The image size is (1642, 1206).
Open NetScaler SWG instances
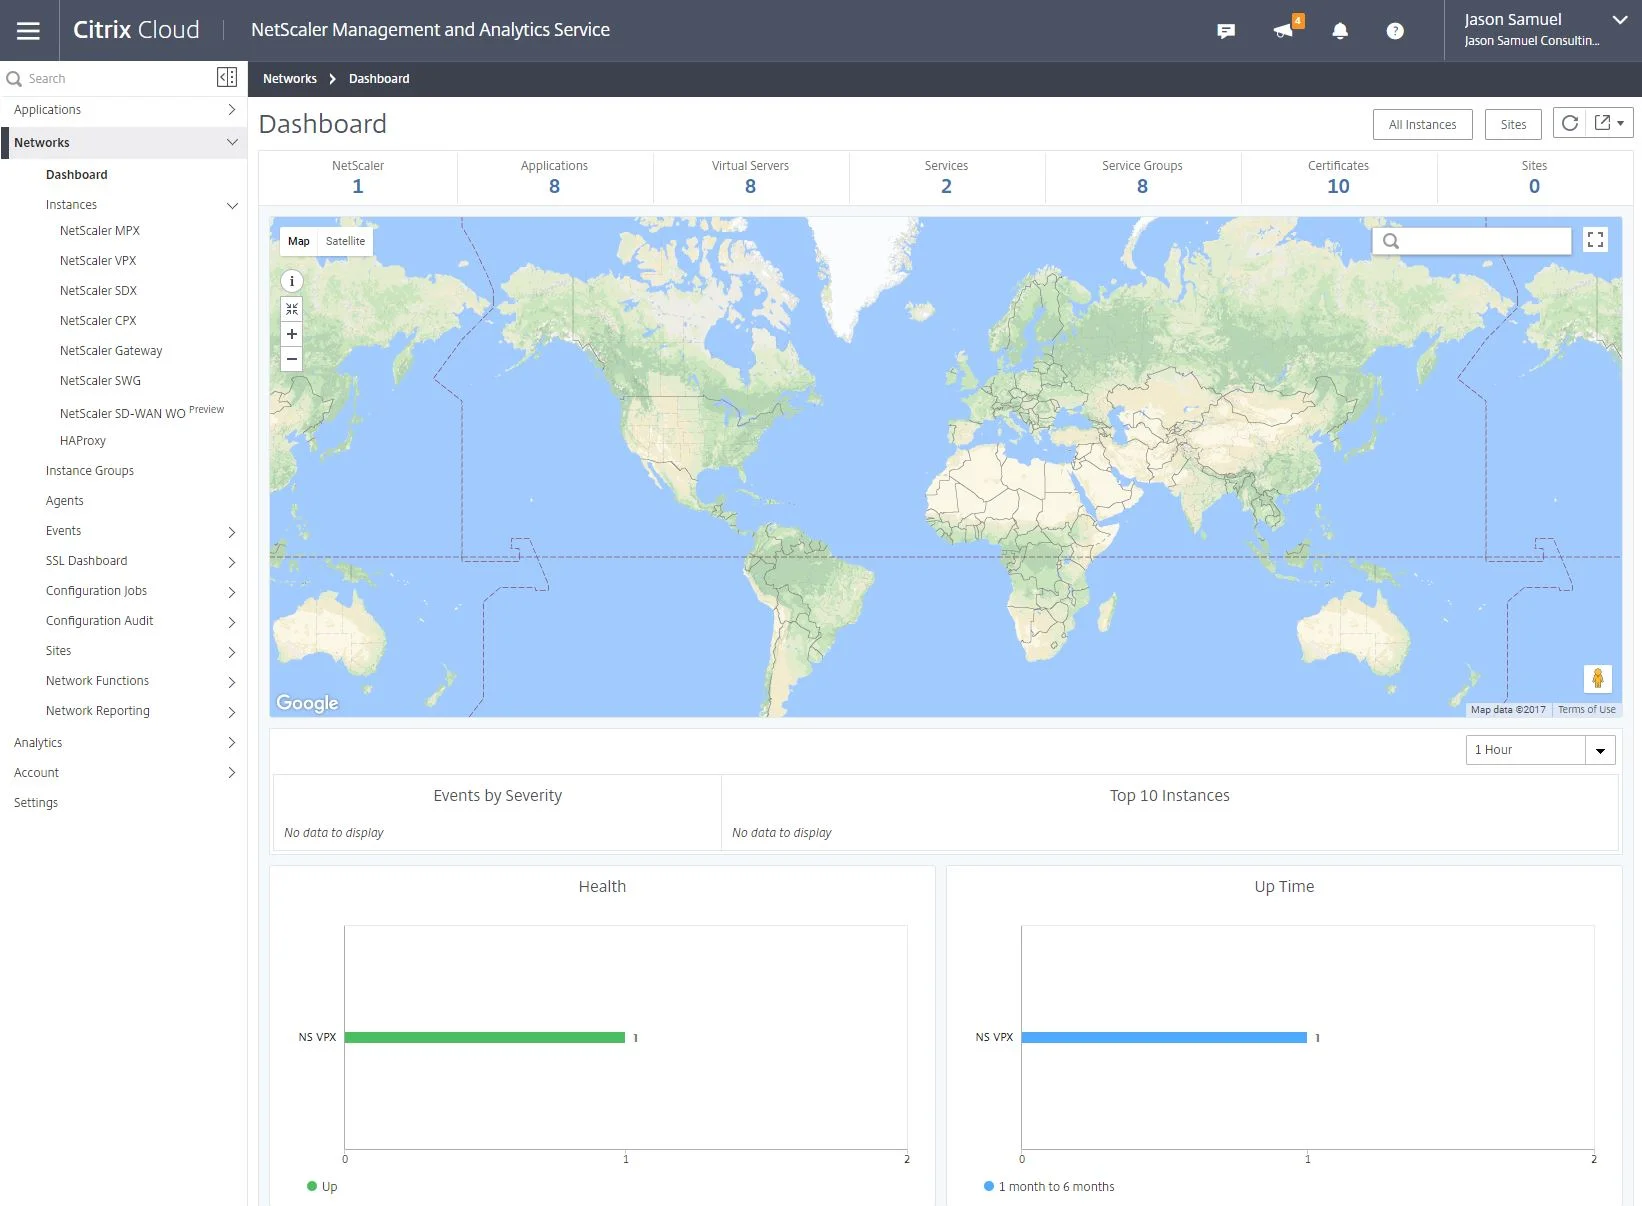click(x=100, y=381)
